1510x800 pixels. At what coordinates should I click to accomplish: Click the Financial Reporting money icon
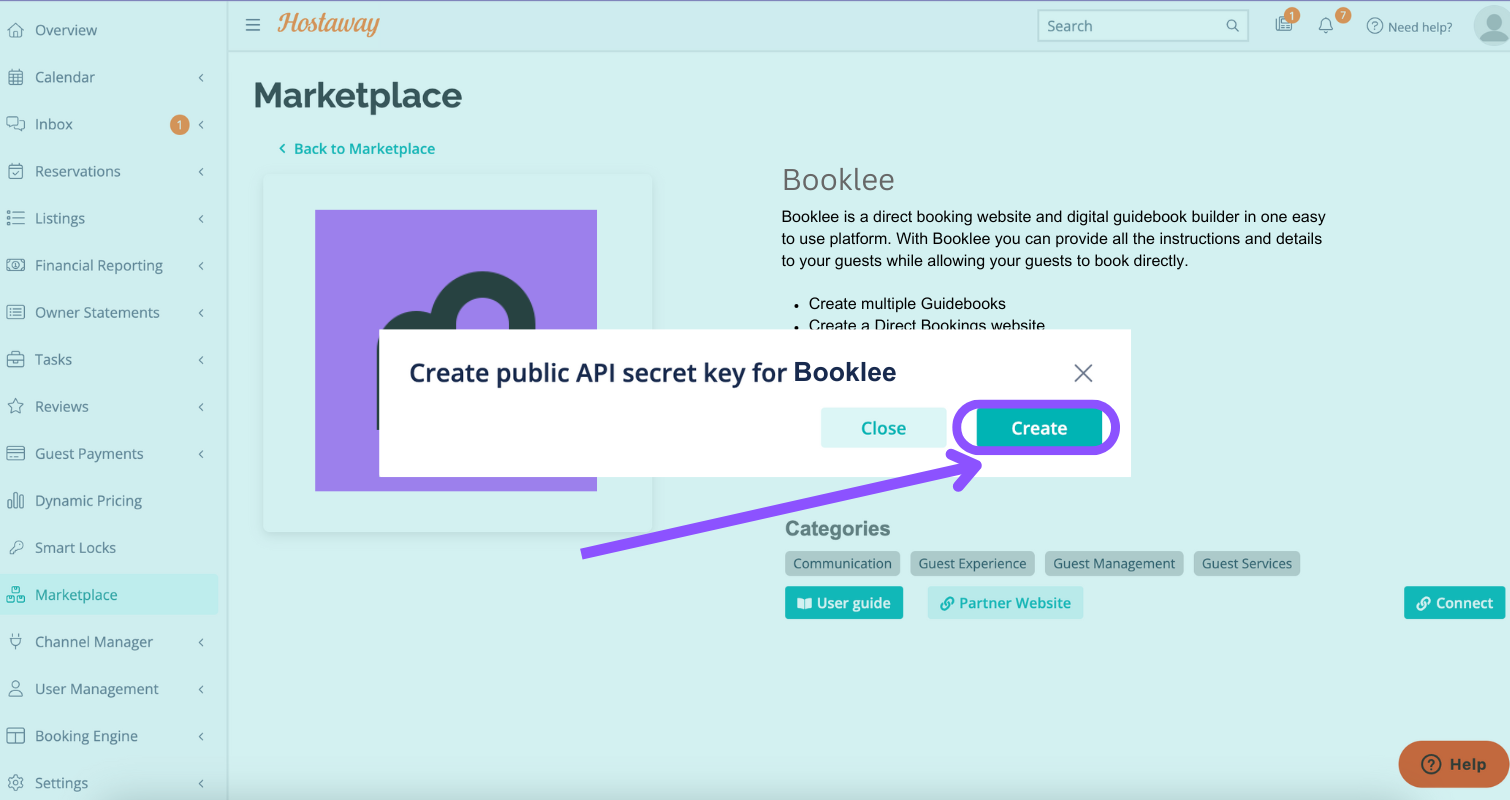coord(15,265)
